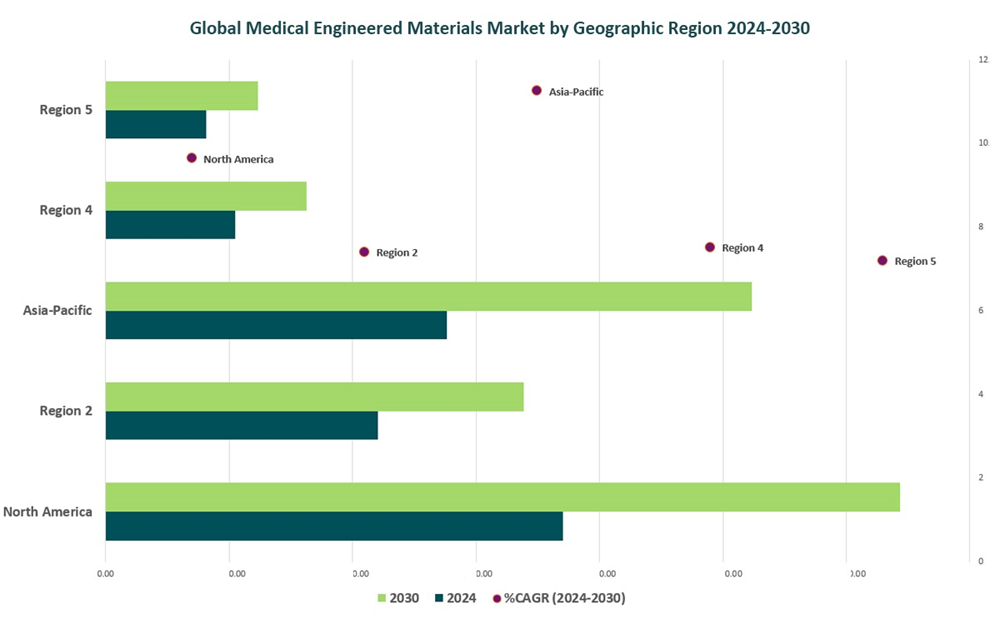Select the North America category axis label

(x=48, y=512)
